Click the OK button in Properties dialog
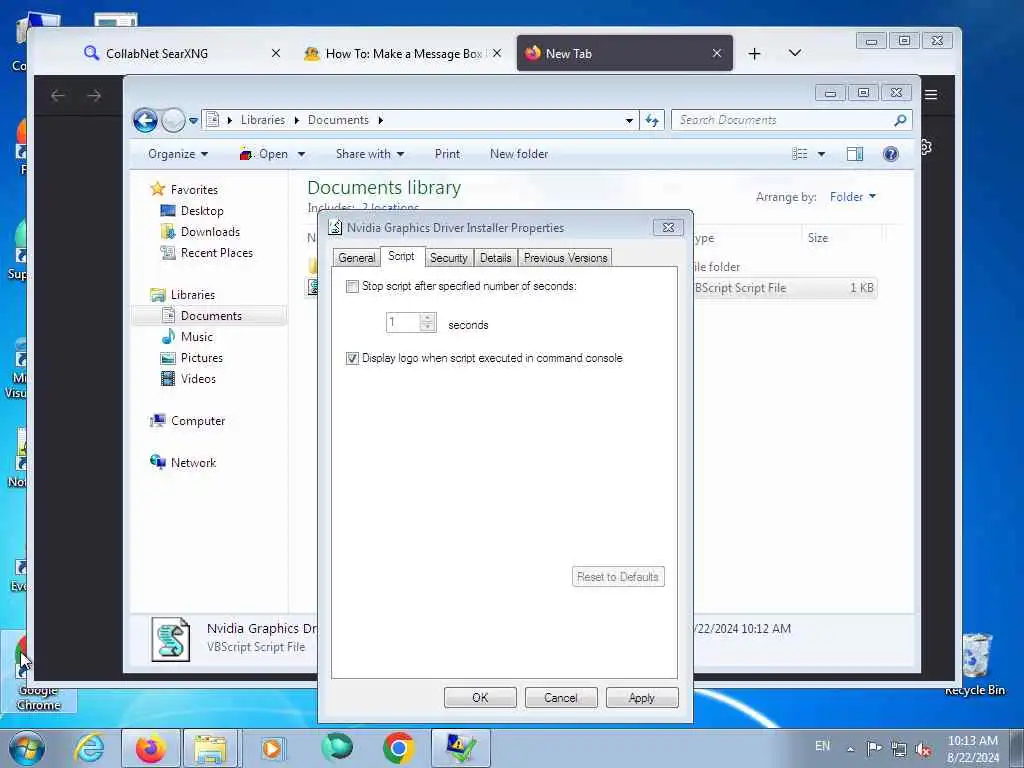Image resolution: width=1024 pixels, height=768 pixels. 480,697
